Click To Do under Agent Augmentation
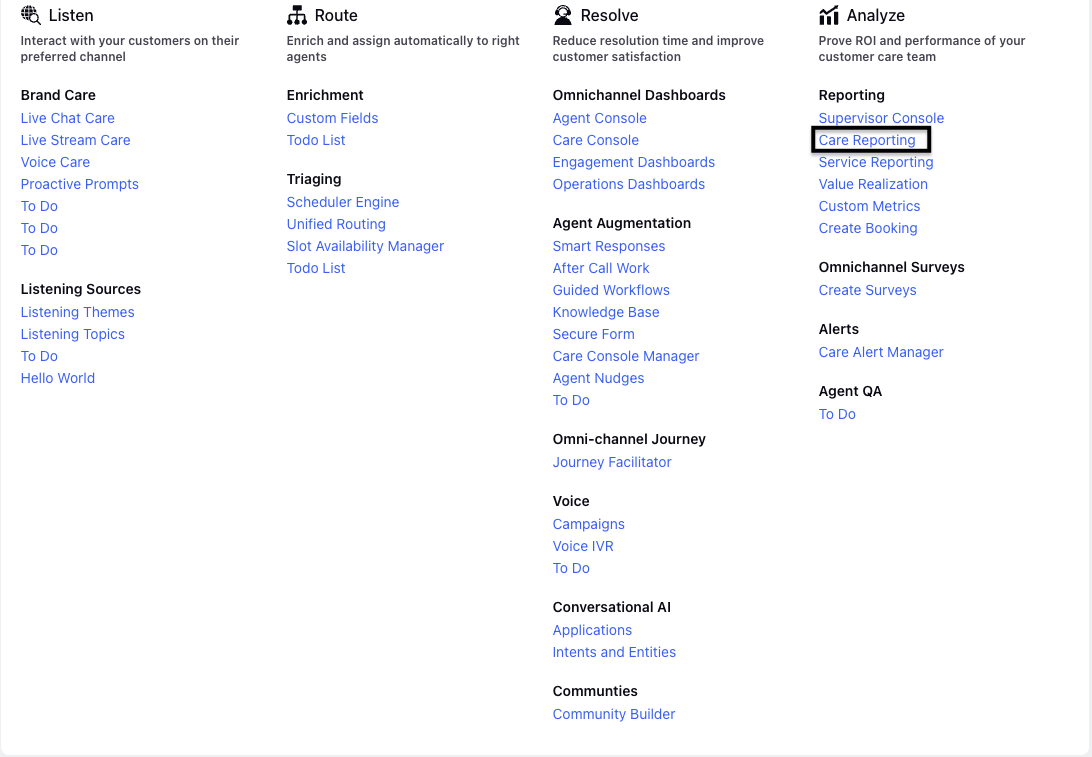The height and width of the screenshot is (757, 1092). point(571,400)
